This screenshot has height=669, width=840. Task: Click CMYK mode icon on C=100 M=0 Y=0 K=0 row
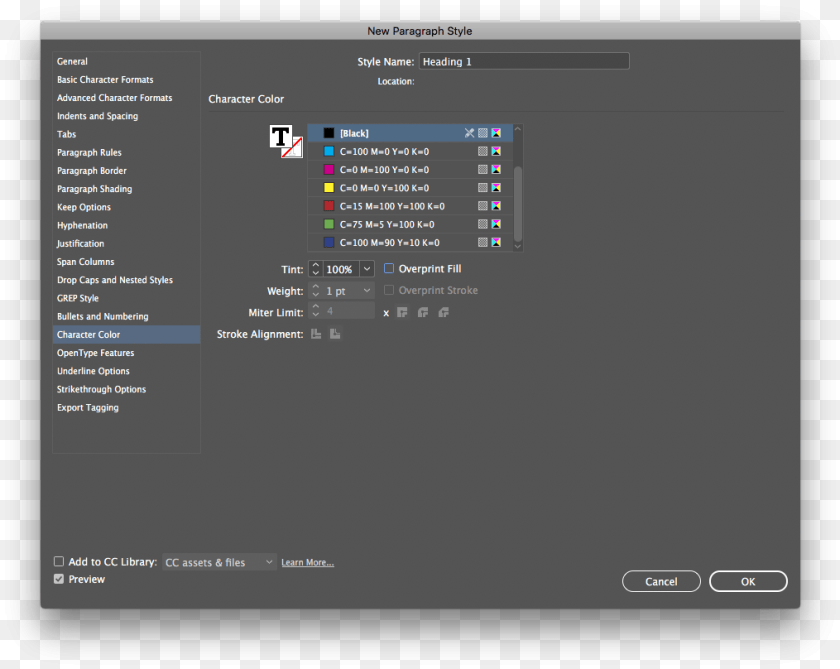click(x=496, y=151)
